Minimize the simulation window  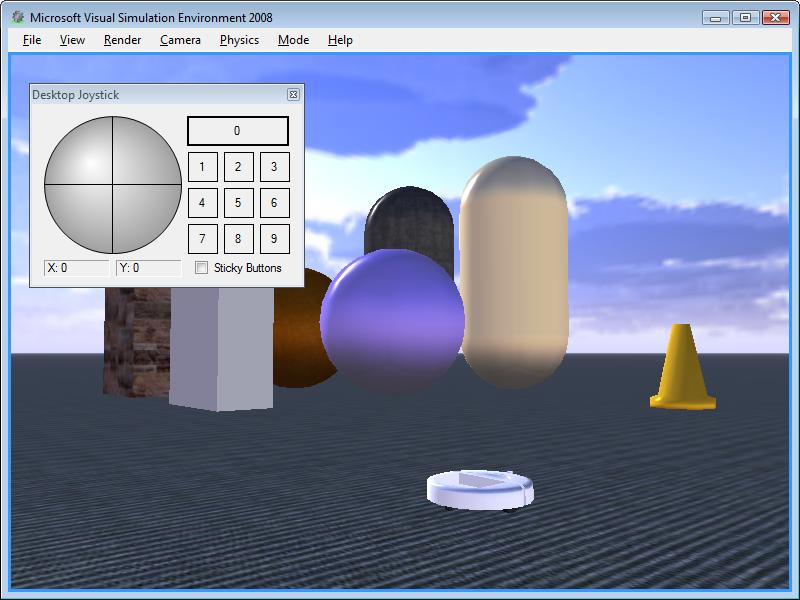point(715,18)
